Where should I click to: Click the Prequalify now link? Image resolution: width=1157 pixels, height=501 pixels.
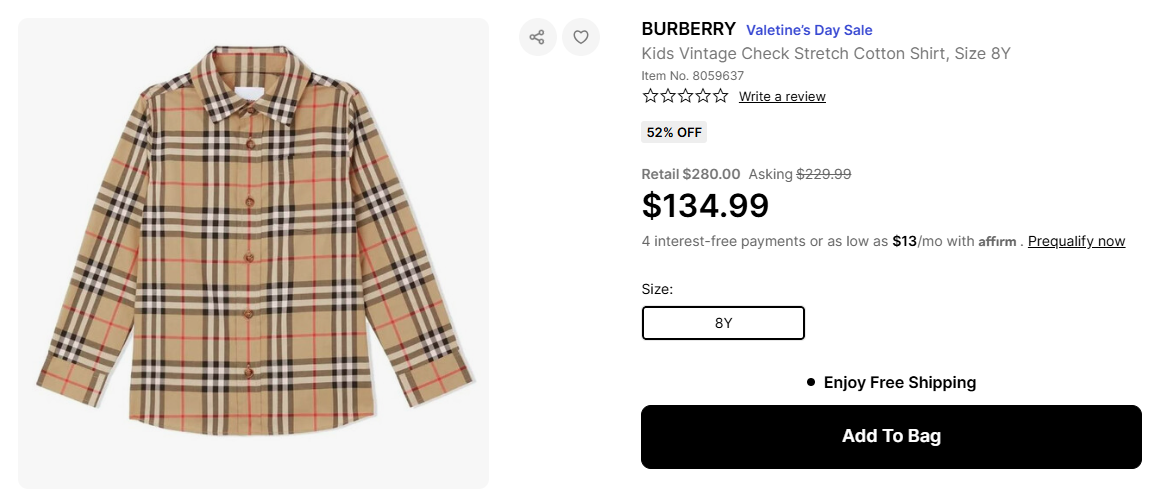pyautogui.click(x=1076, y=241)
